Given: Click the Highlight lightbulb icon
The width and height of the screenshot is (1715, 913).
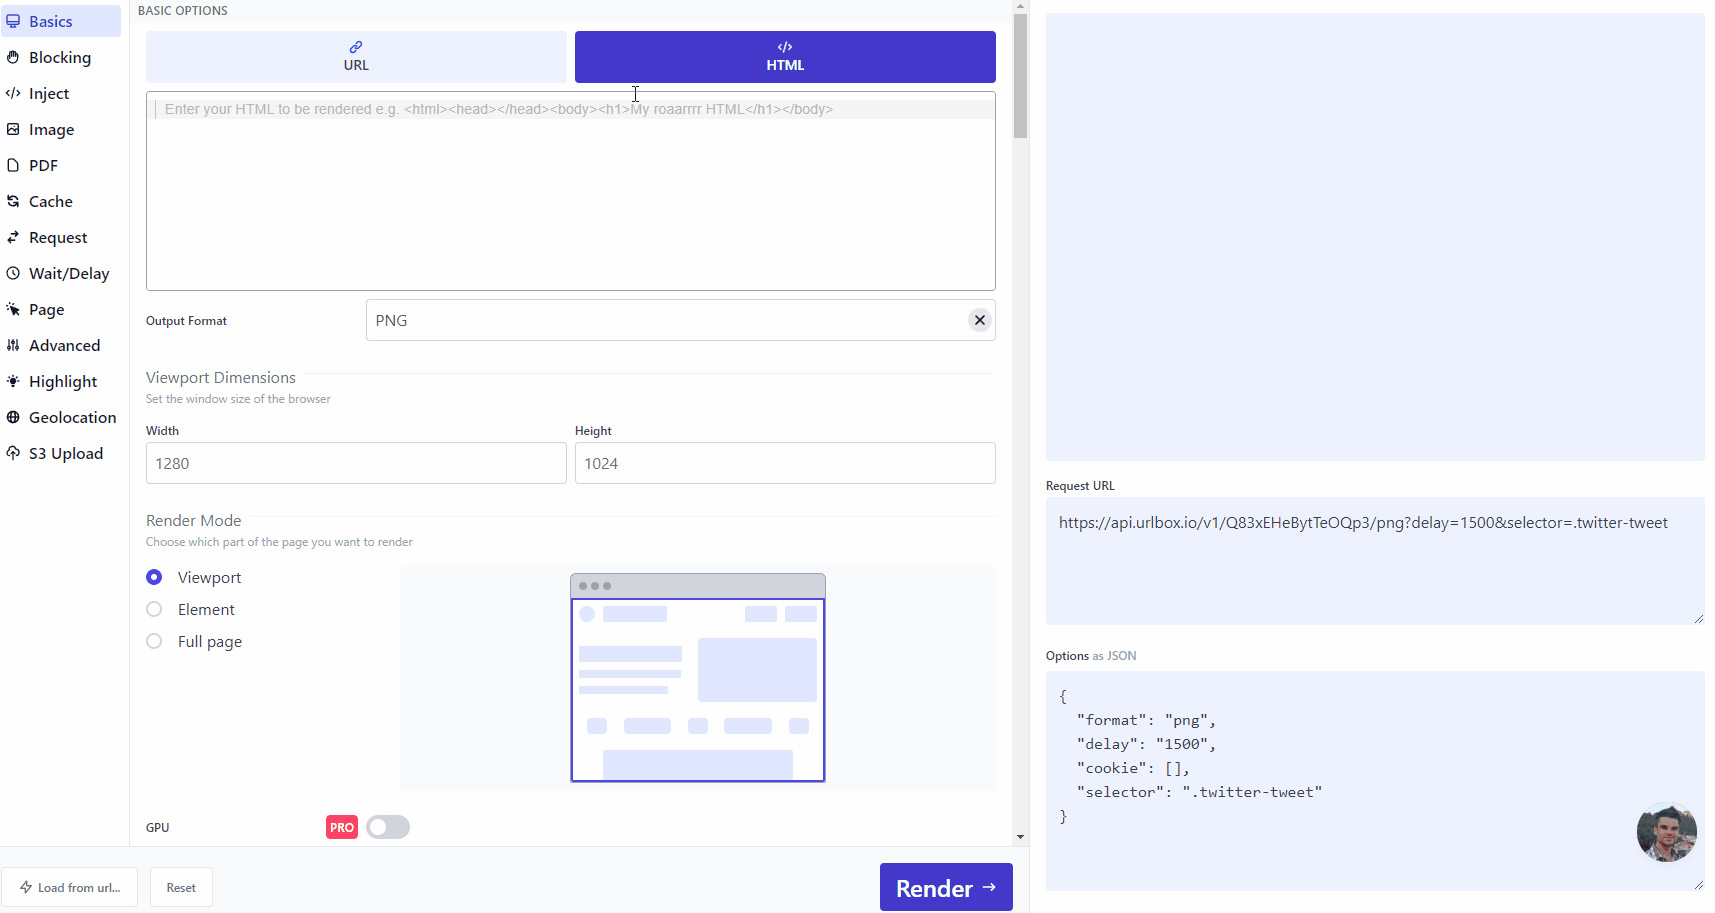Looking at the screenshot, I should point(13,381).
